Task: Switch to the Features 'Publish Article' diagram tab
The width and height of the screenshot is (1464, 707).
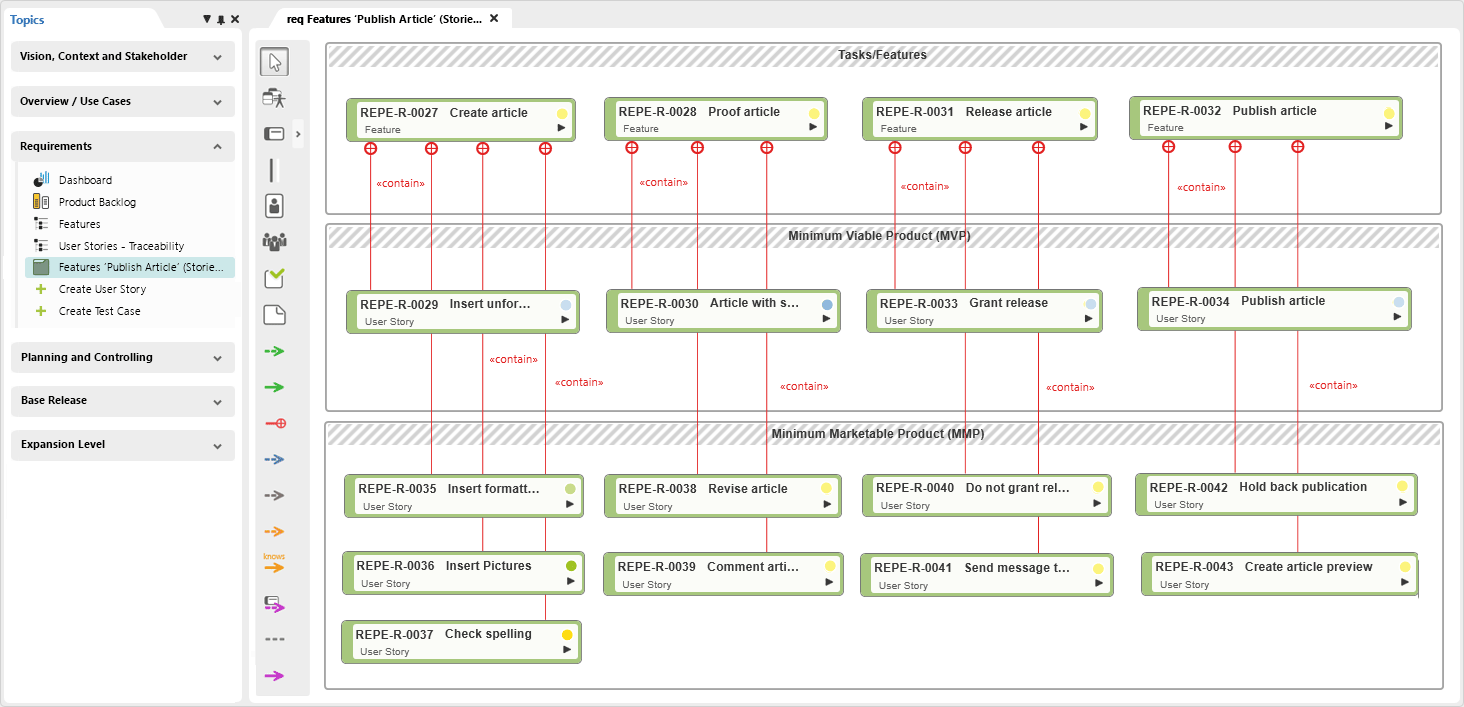Action: (x=384, y=19)
